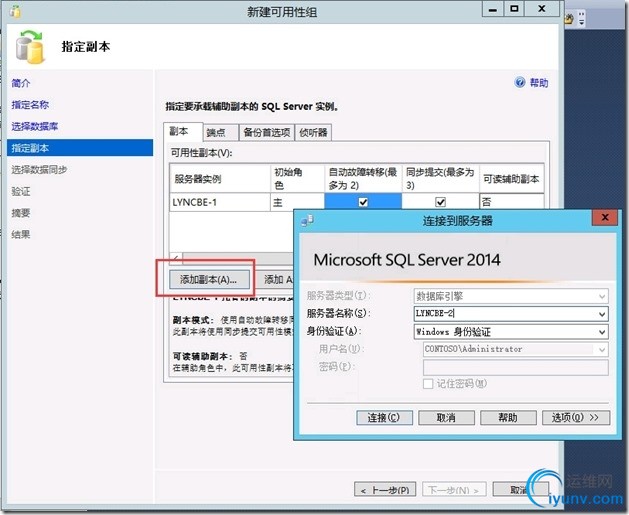Click the 选择数据同步 wizard step
Viewport: 629px width, 515px height.
[39, 170]
